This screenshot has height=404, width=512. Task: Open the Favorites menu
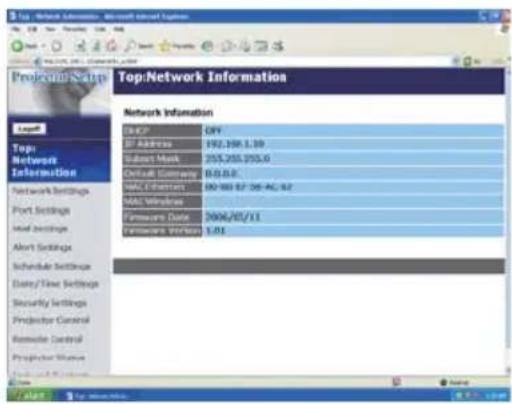(75, 29)
